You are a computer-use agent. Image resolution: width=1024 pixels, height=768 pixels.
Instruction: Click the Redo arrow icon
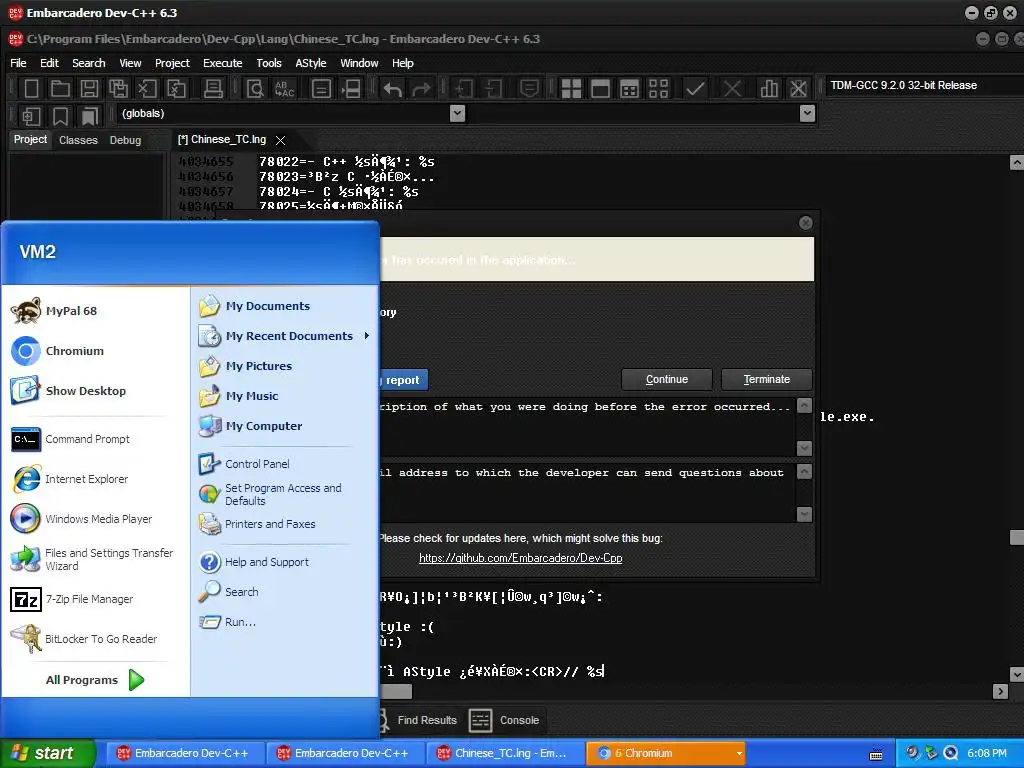(421, 88)
